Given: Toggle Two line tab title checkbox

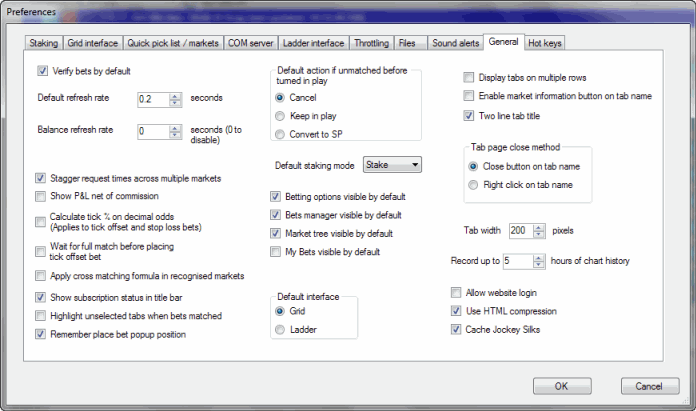Looking at the screenshot, I should tap(469, 115).
